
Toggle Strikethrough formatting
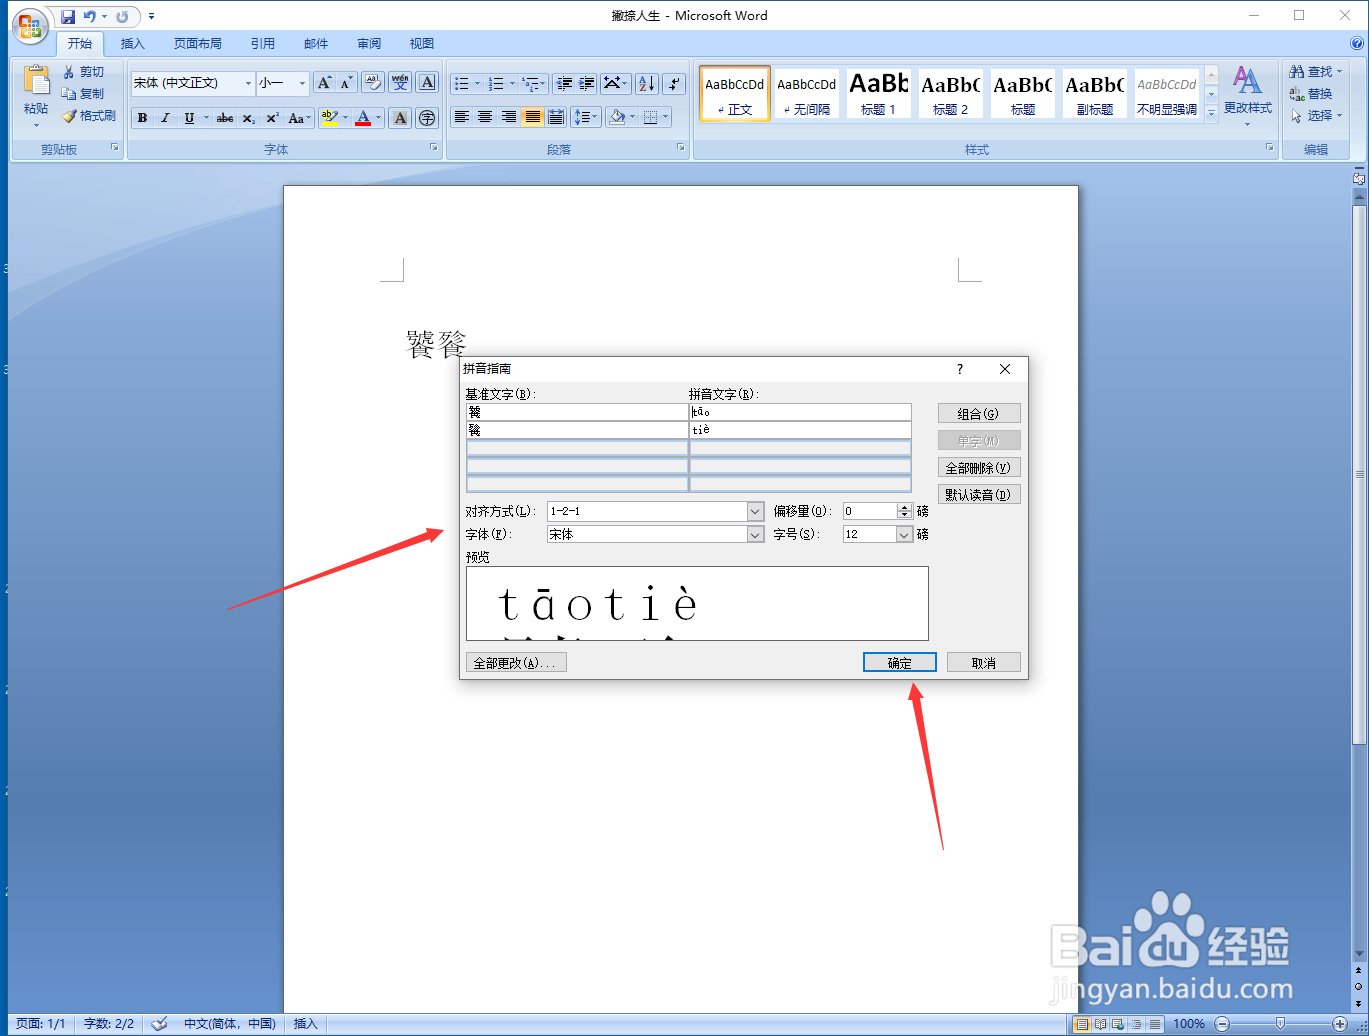pos(225,118)
